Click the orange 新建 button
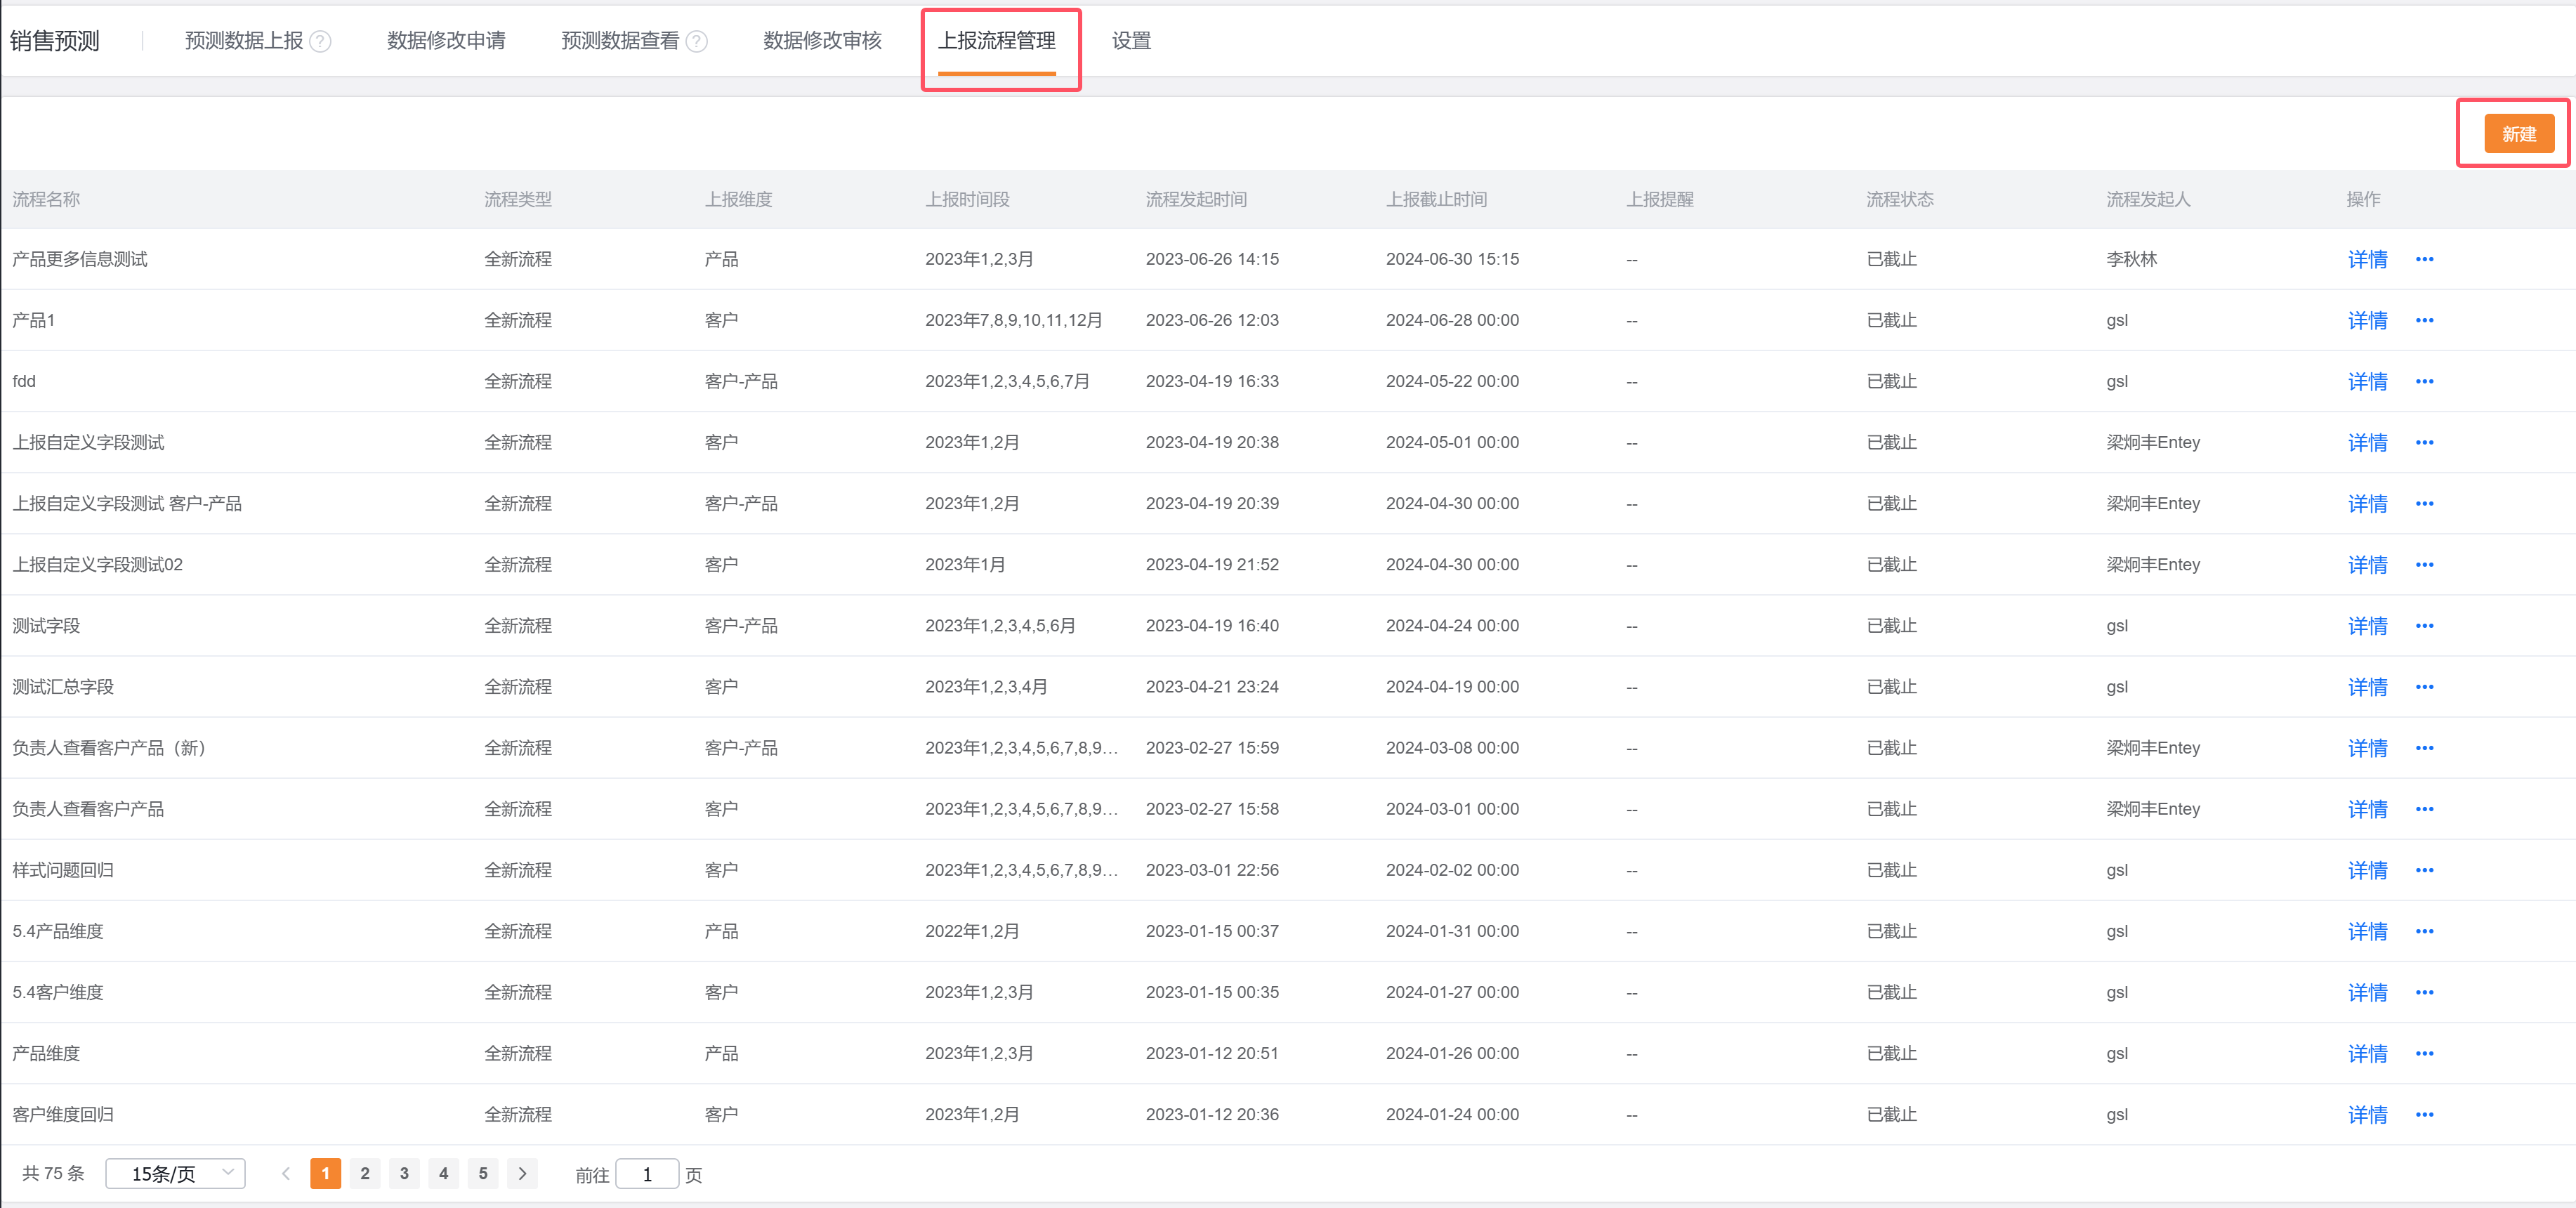 point(2518,134)
